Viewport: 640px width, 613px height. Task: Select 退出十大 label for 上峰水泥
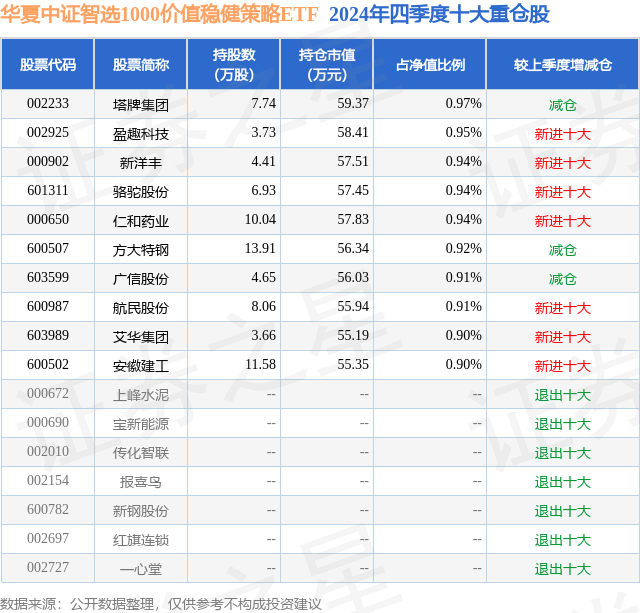(563, 395)
